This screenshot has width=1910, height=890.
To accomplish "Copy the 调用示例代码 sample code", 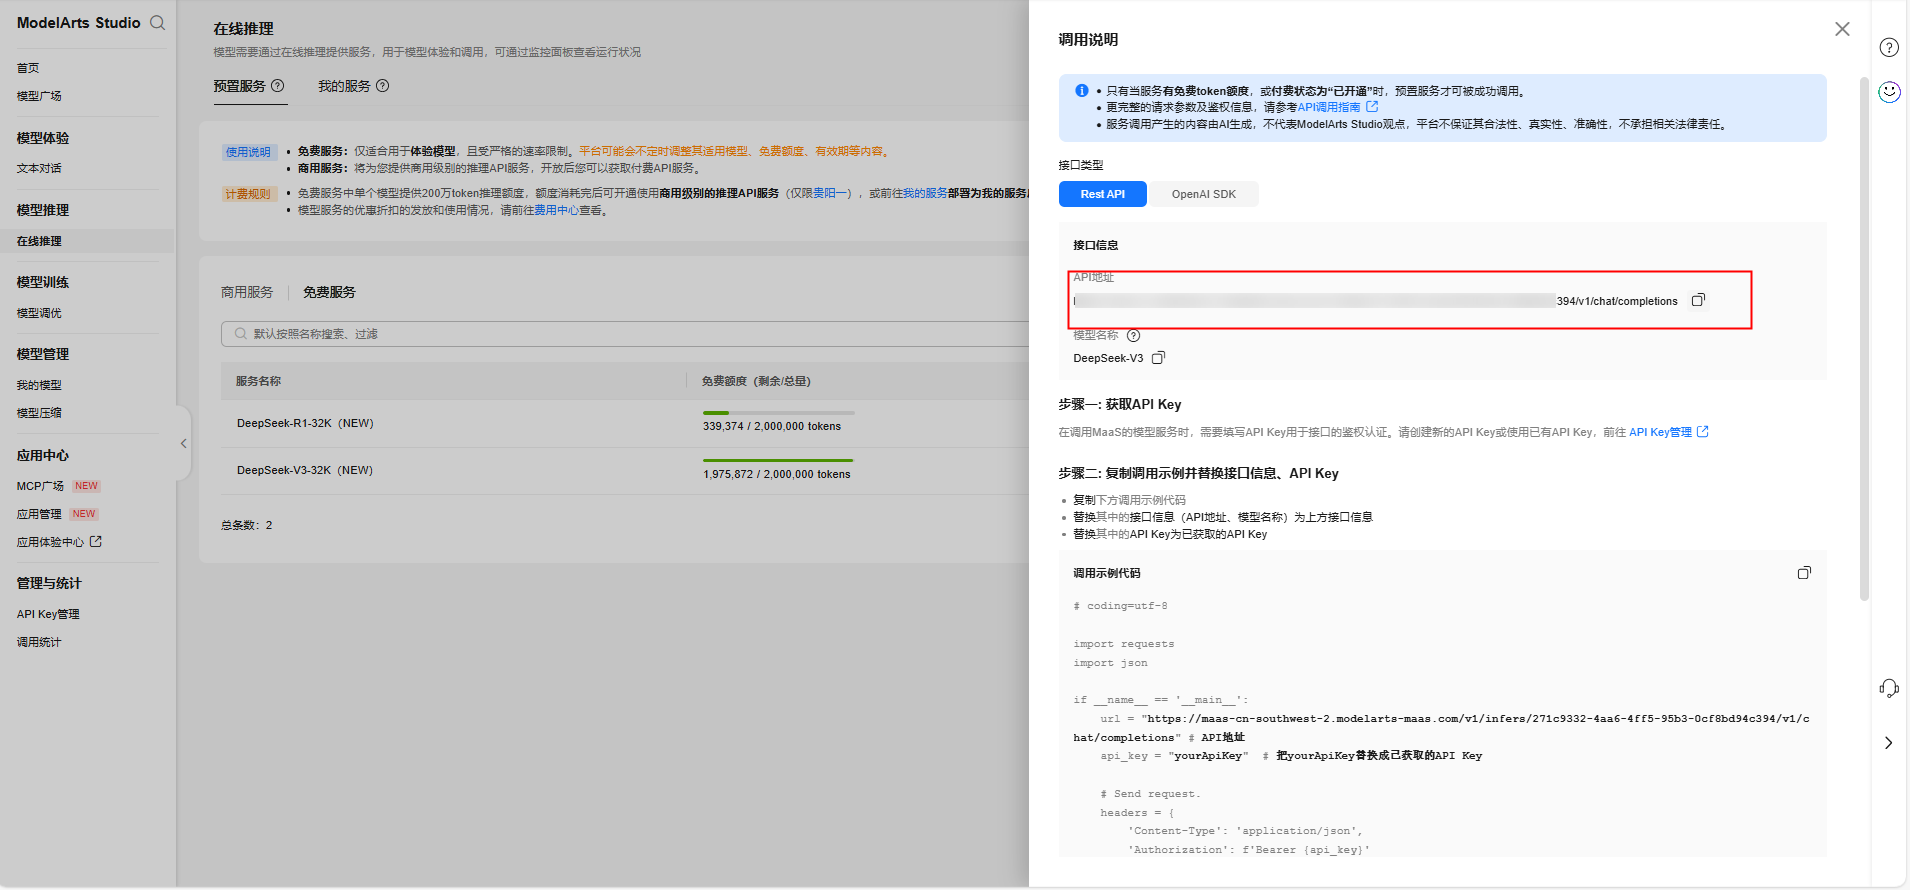I will click(x=1804, y=573).
